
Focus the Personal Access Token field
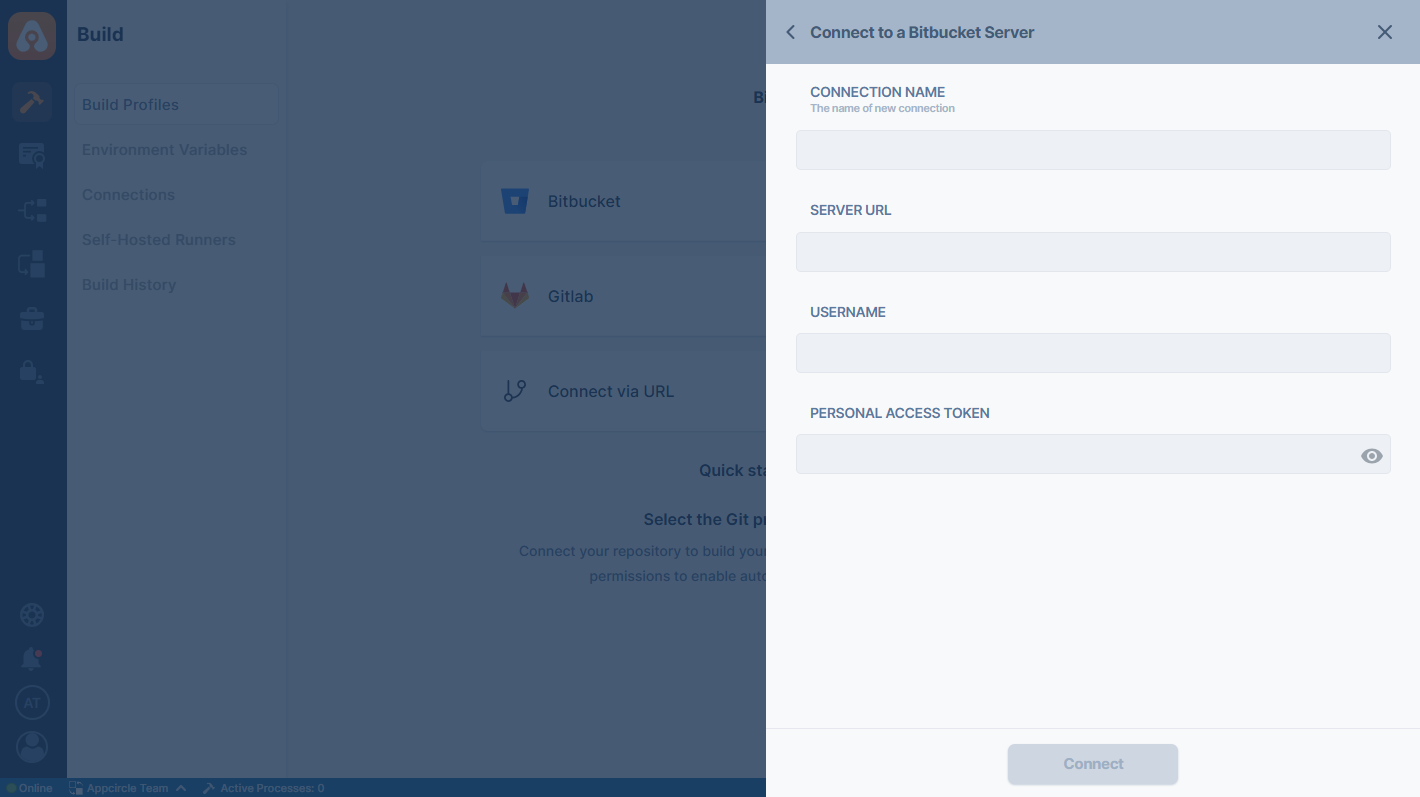coord(1093,454)
